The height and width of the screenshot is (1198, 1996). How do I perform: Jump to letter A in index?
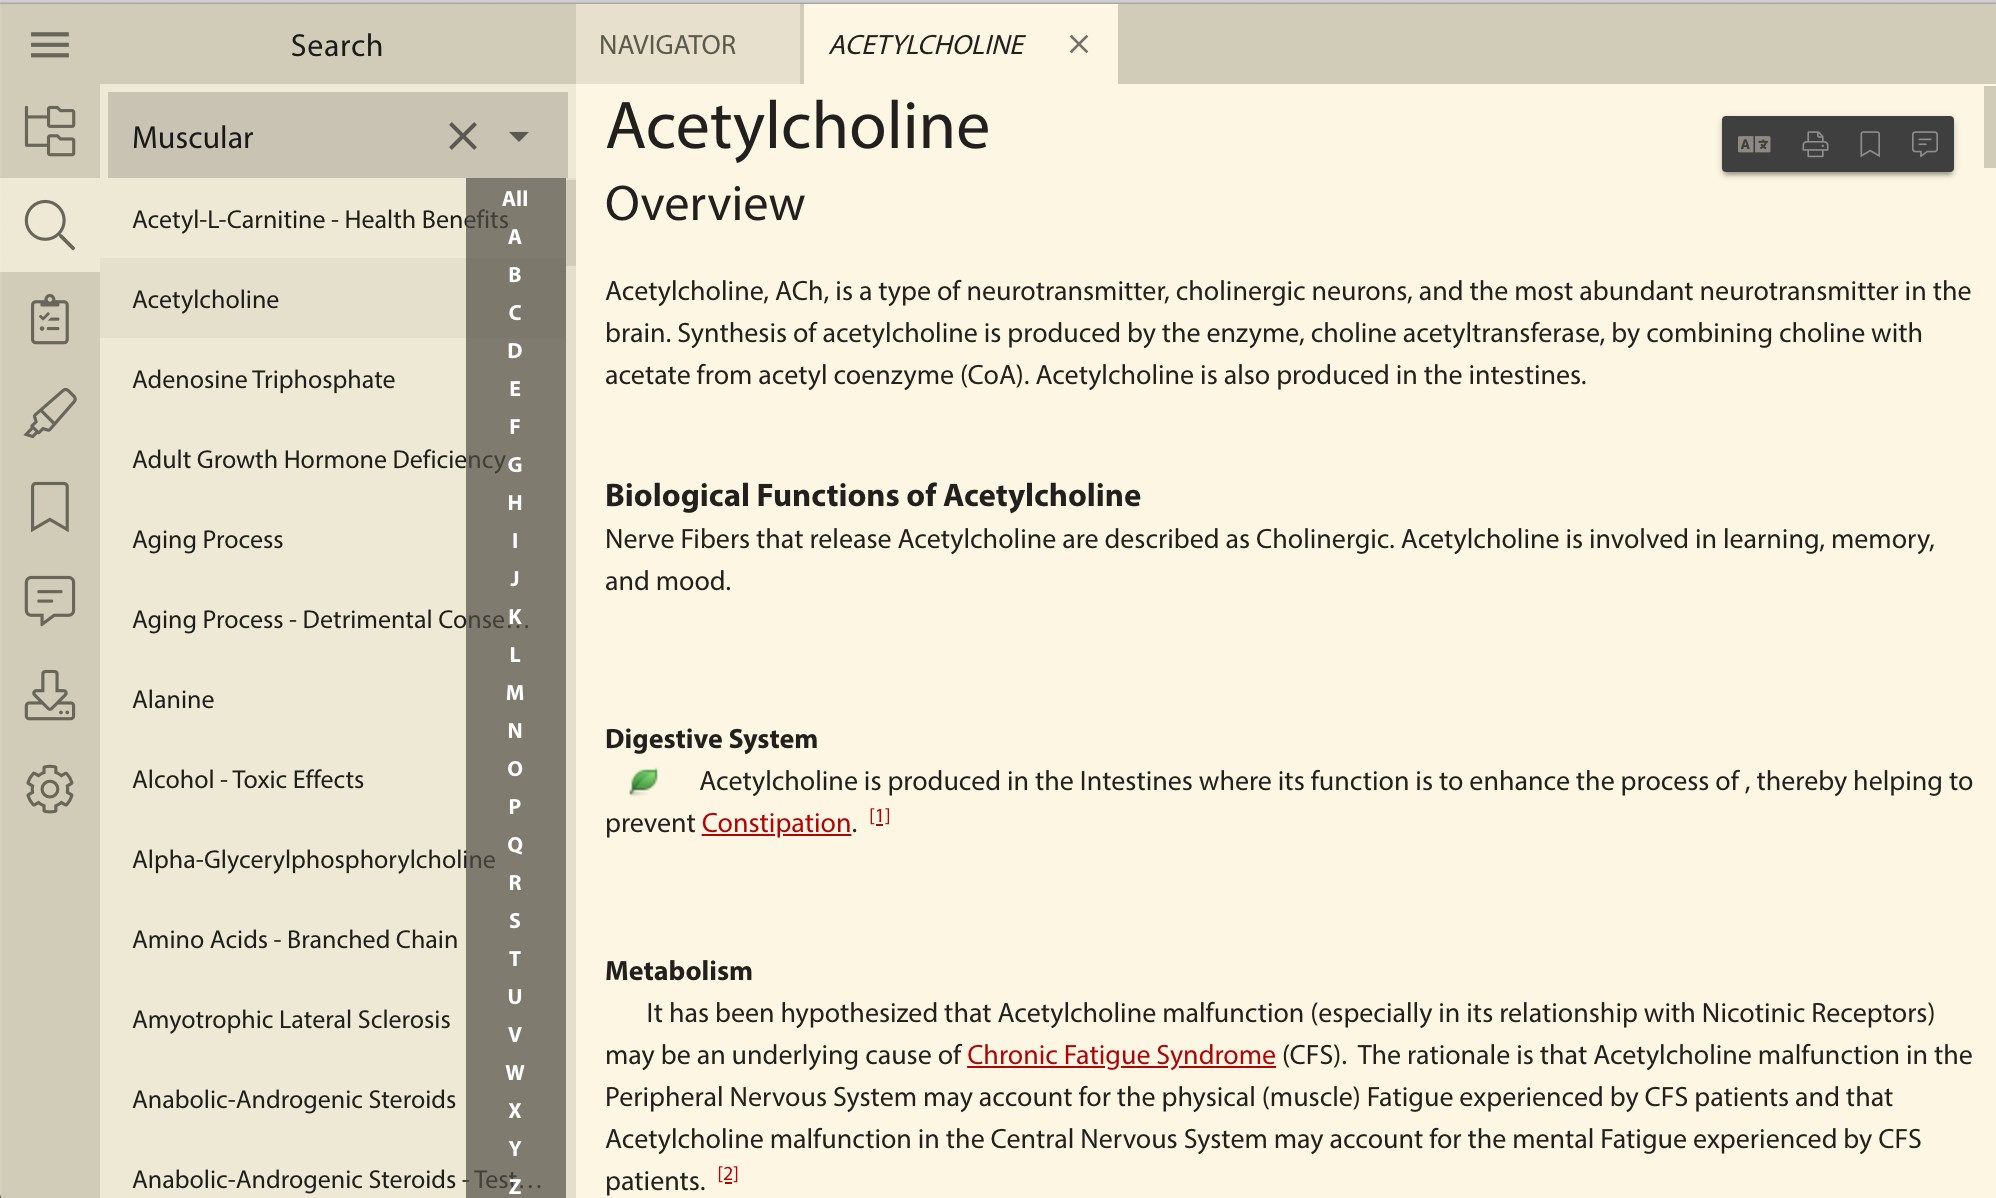[x=515, y=237]
